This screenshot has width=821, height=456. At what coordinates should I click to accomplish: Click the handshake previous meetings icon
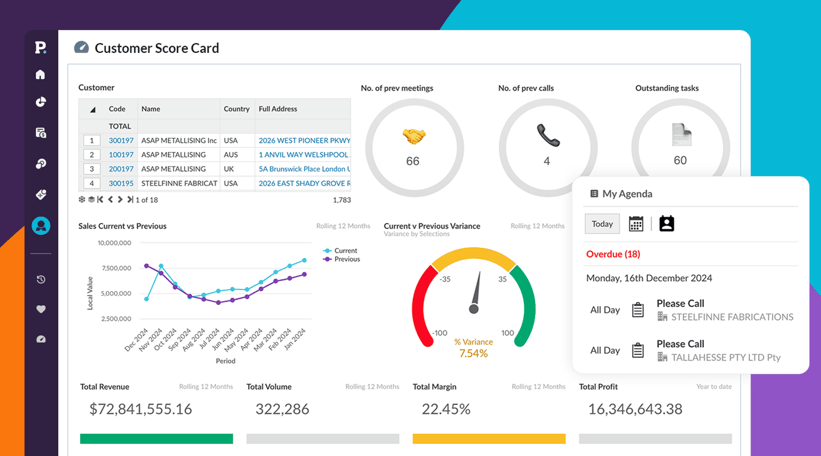point(414,137)
